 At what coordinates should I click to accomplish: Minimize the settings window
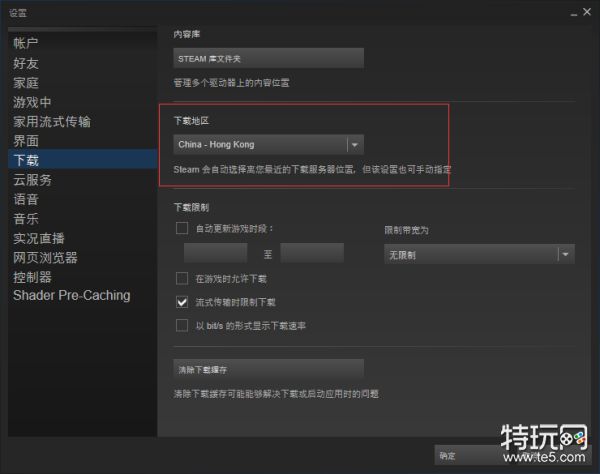coord(574,13)
